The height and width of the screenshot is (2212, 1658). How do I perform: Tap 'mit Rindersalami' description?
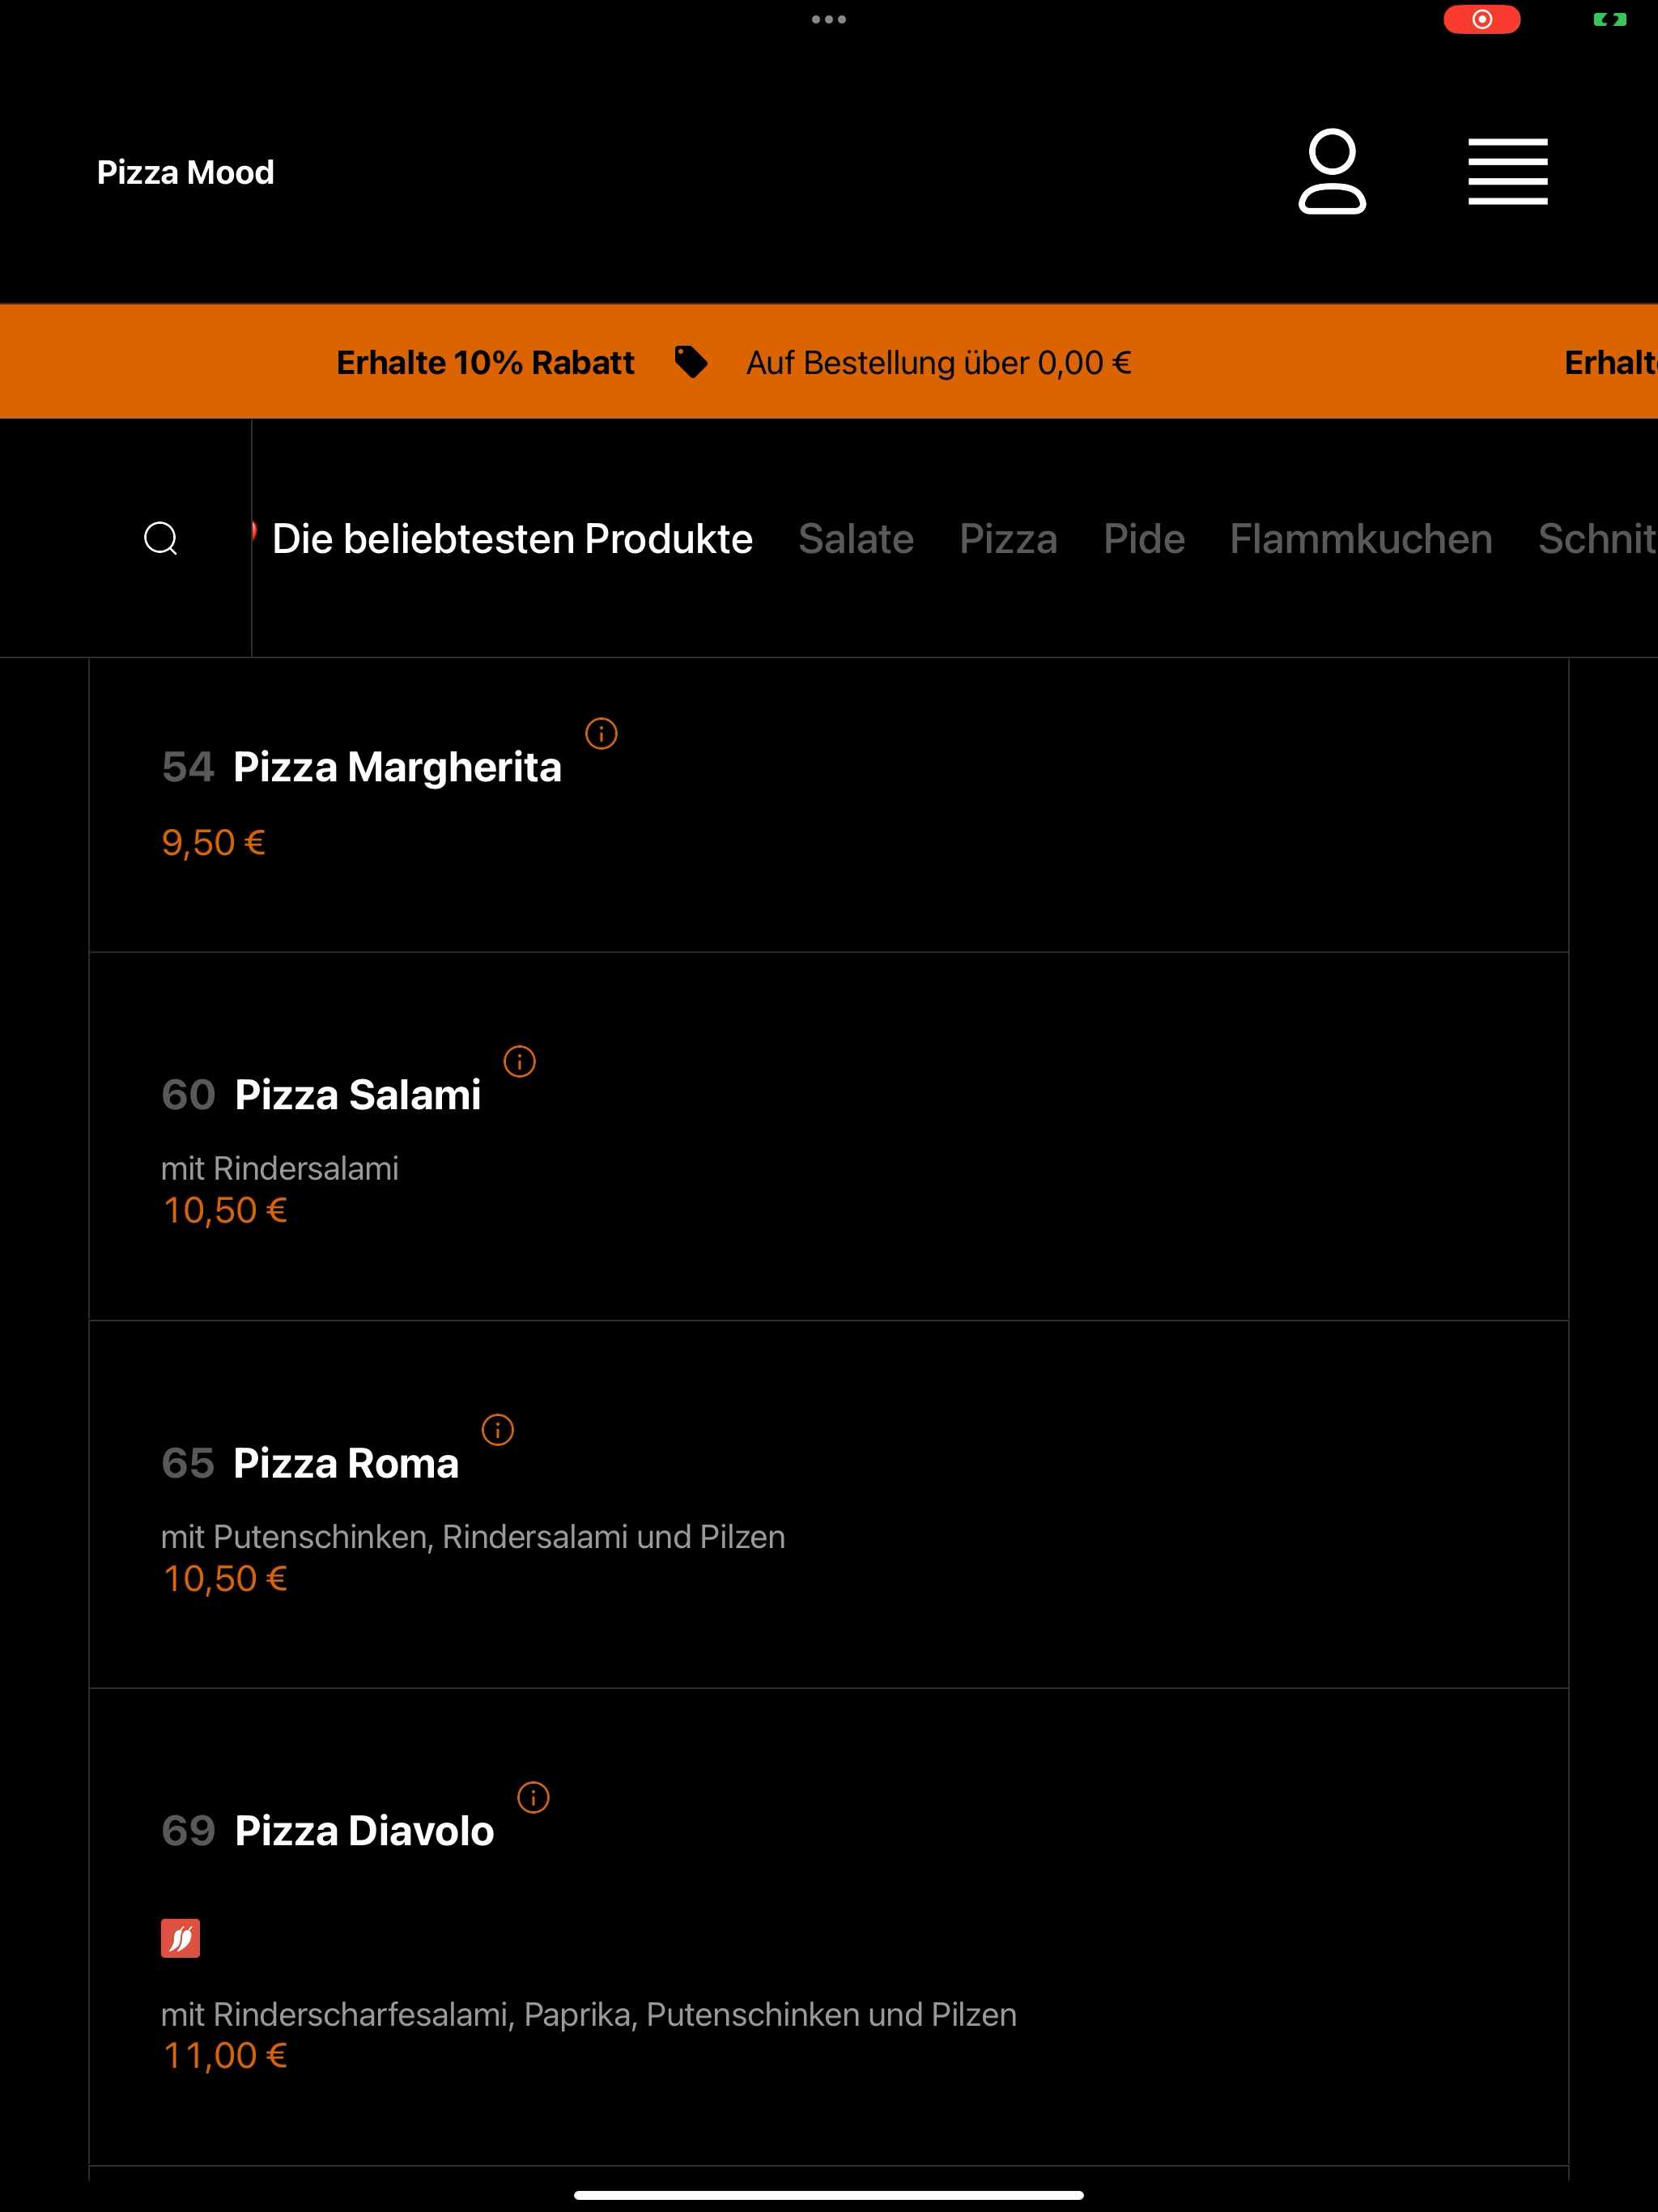click(280, 1168)
